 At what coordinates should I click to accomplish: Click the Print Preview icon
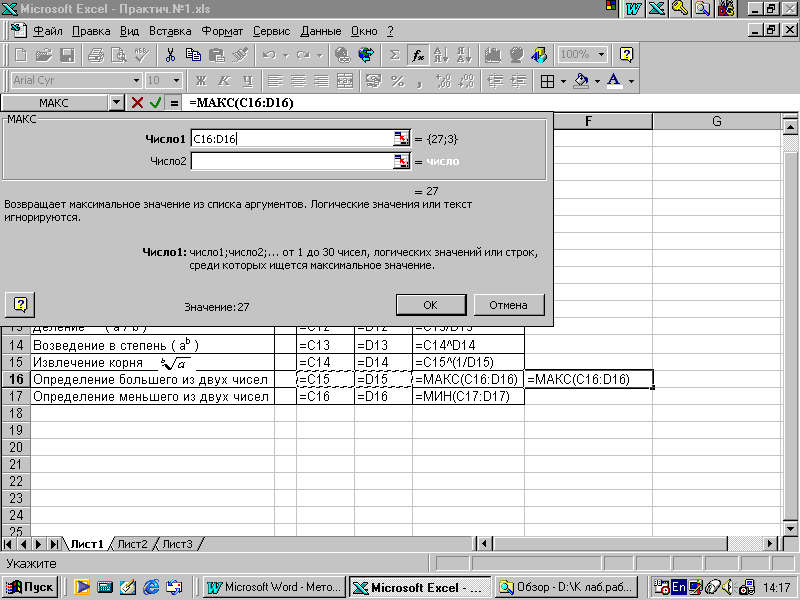[118, 55]
